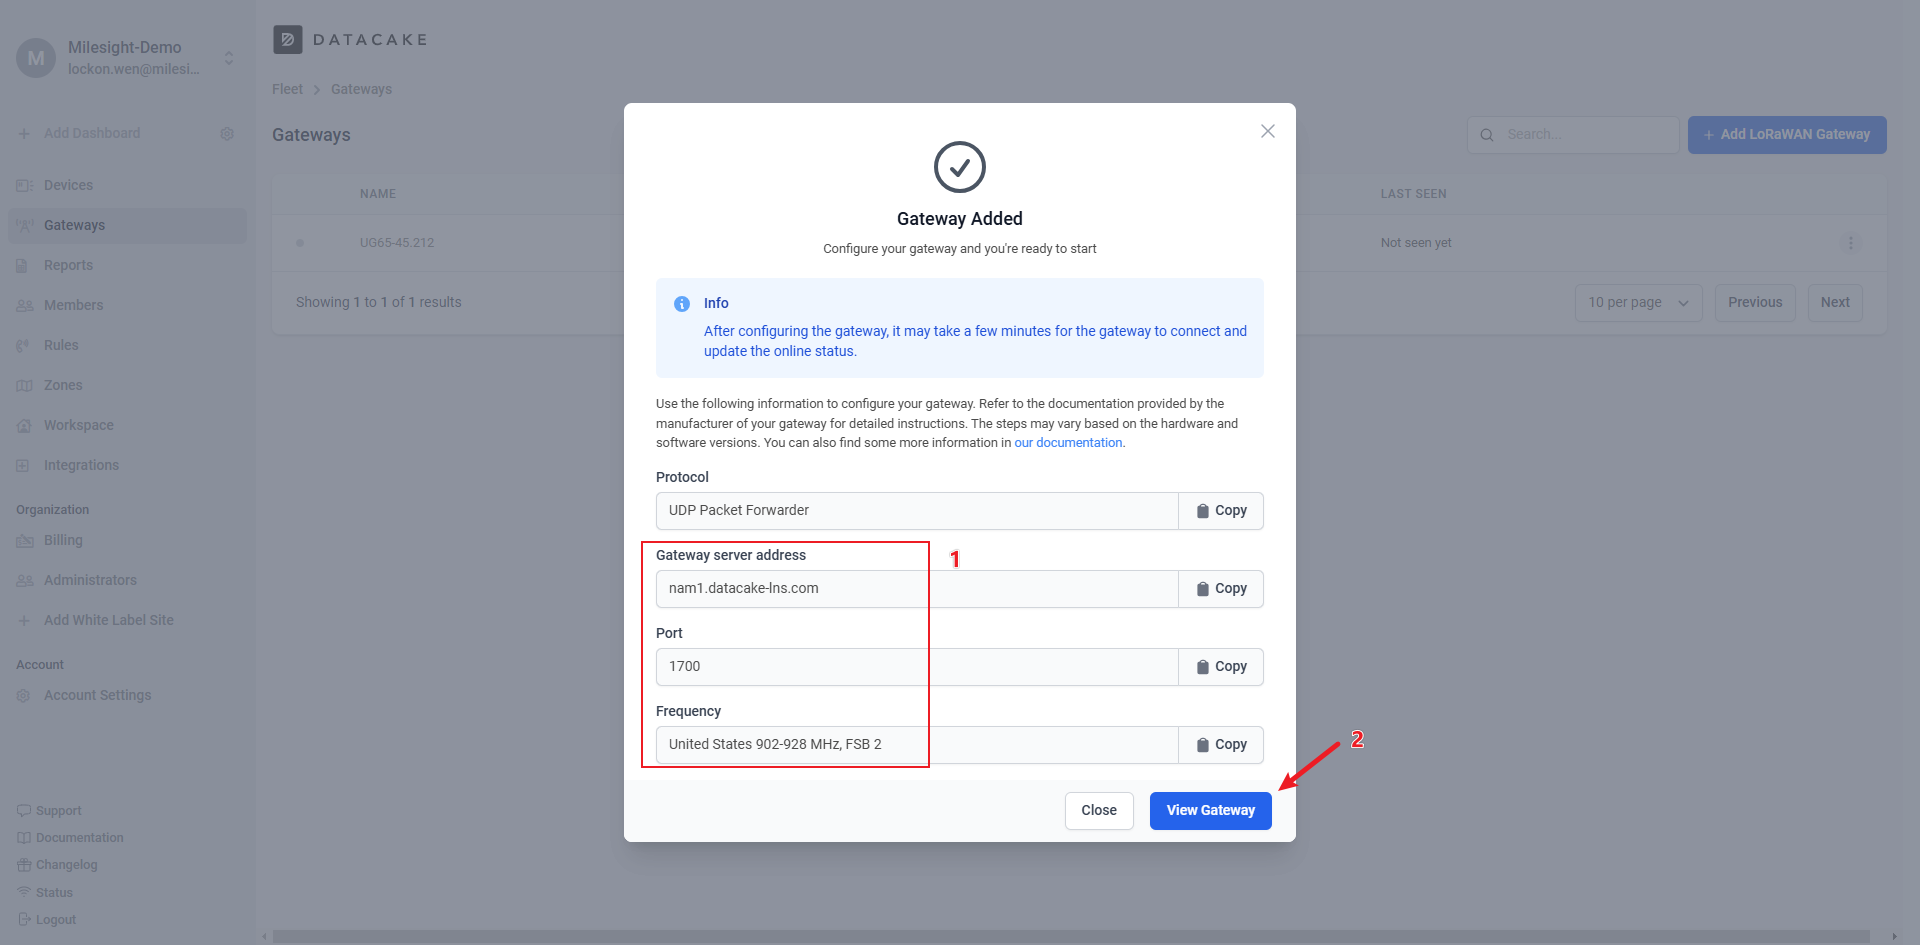The width and height of the screenshot is (1920, 945).
Task: Click the nam1.datacake-lns.com address field
Action: (917, 589)
